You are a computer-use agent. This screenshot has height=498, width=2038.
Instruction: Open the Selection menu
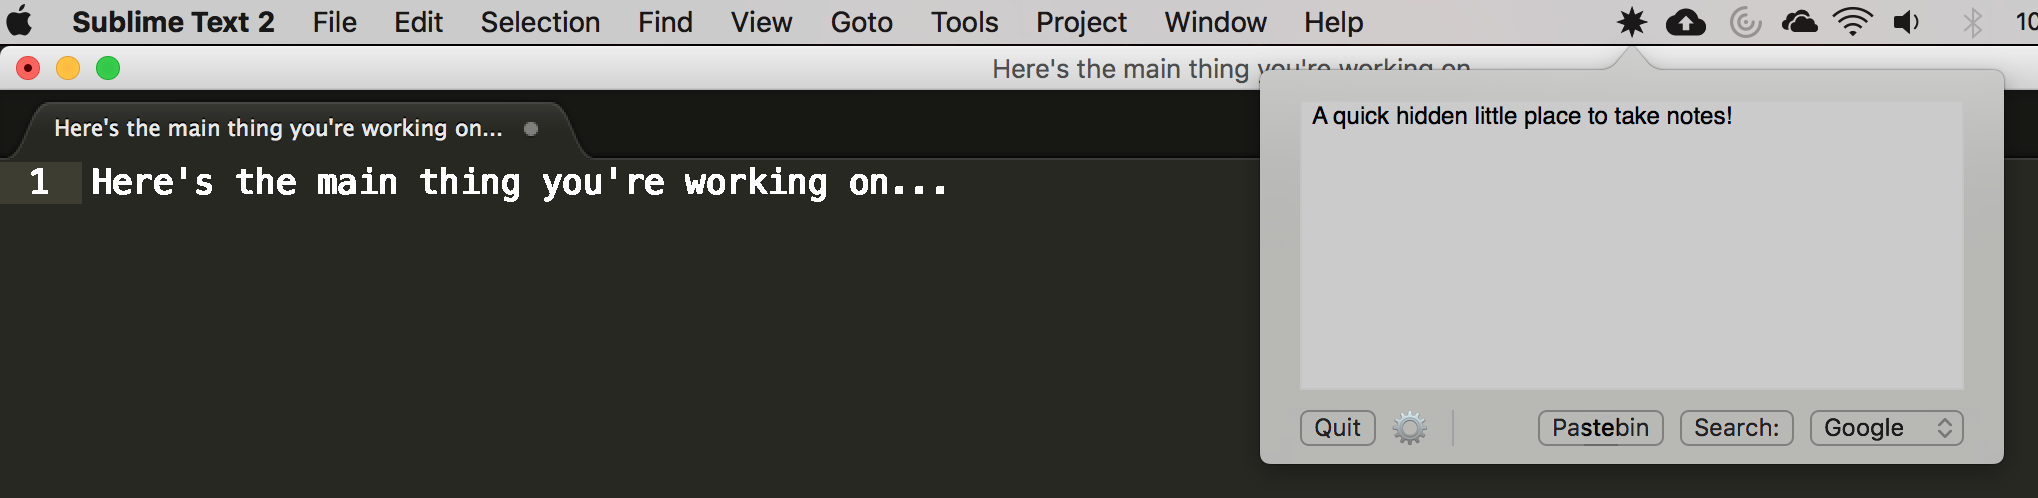[x=540, y=22]
